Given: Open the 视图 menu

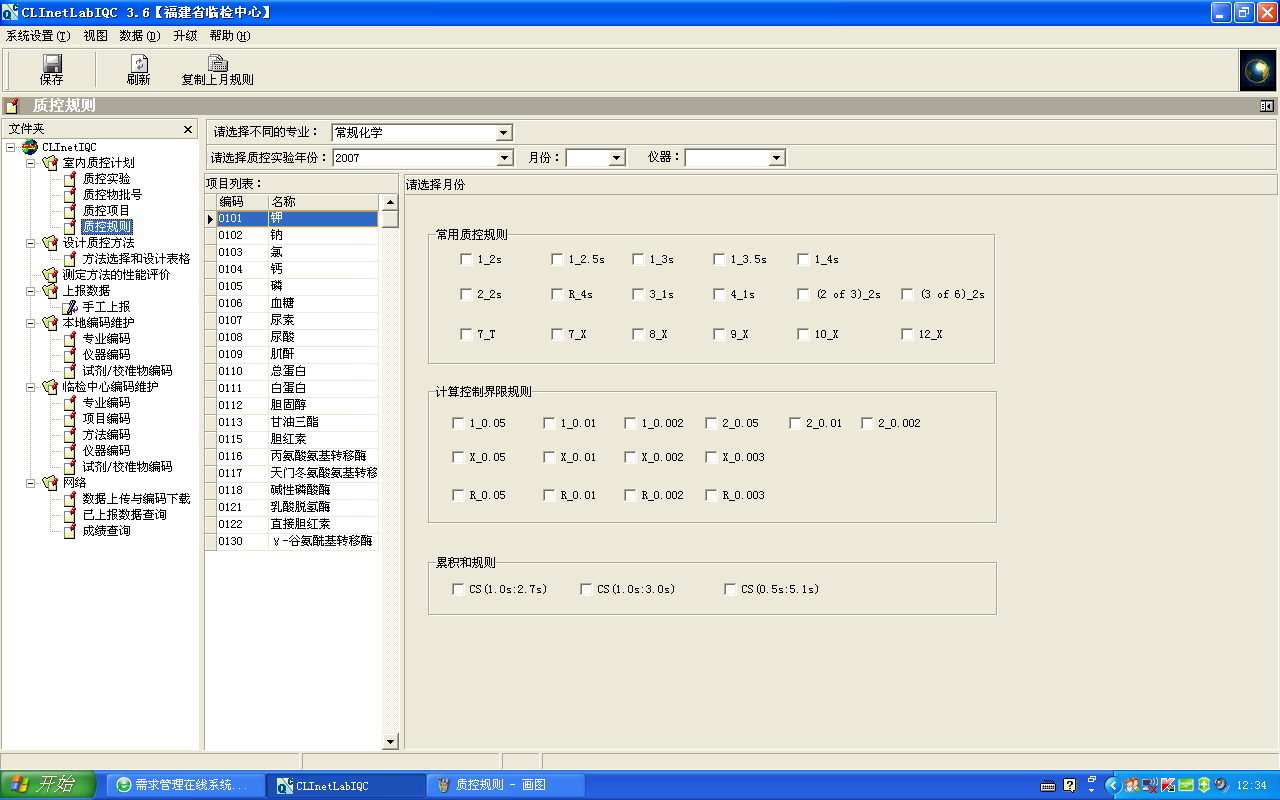Looking at the screenshot, I should click(x=95, y=36).
